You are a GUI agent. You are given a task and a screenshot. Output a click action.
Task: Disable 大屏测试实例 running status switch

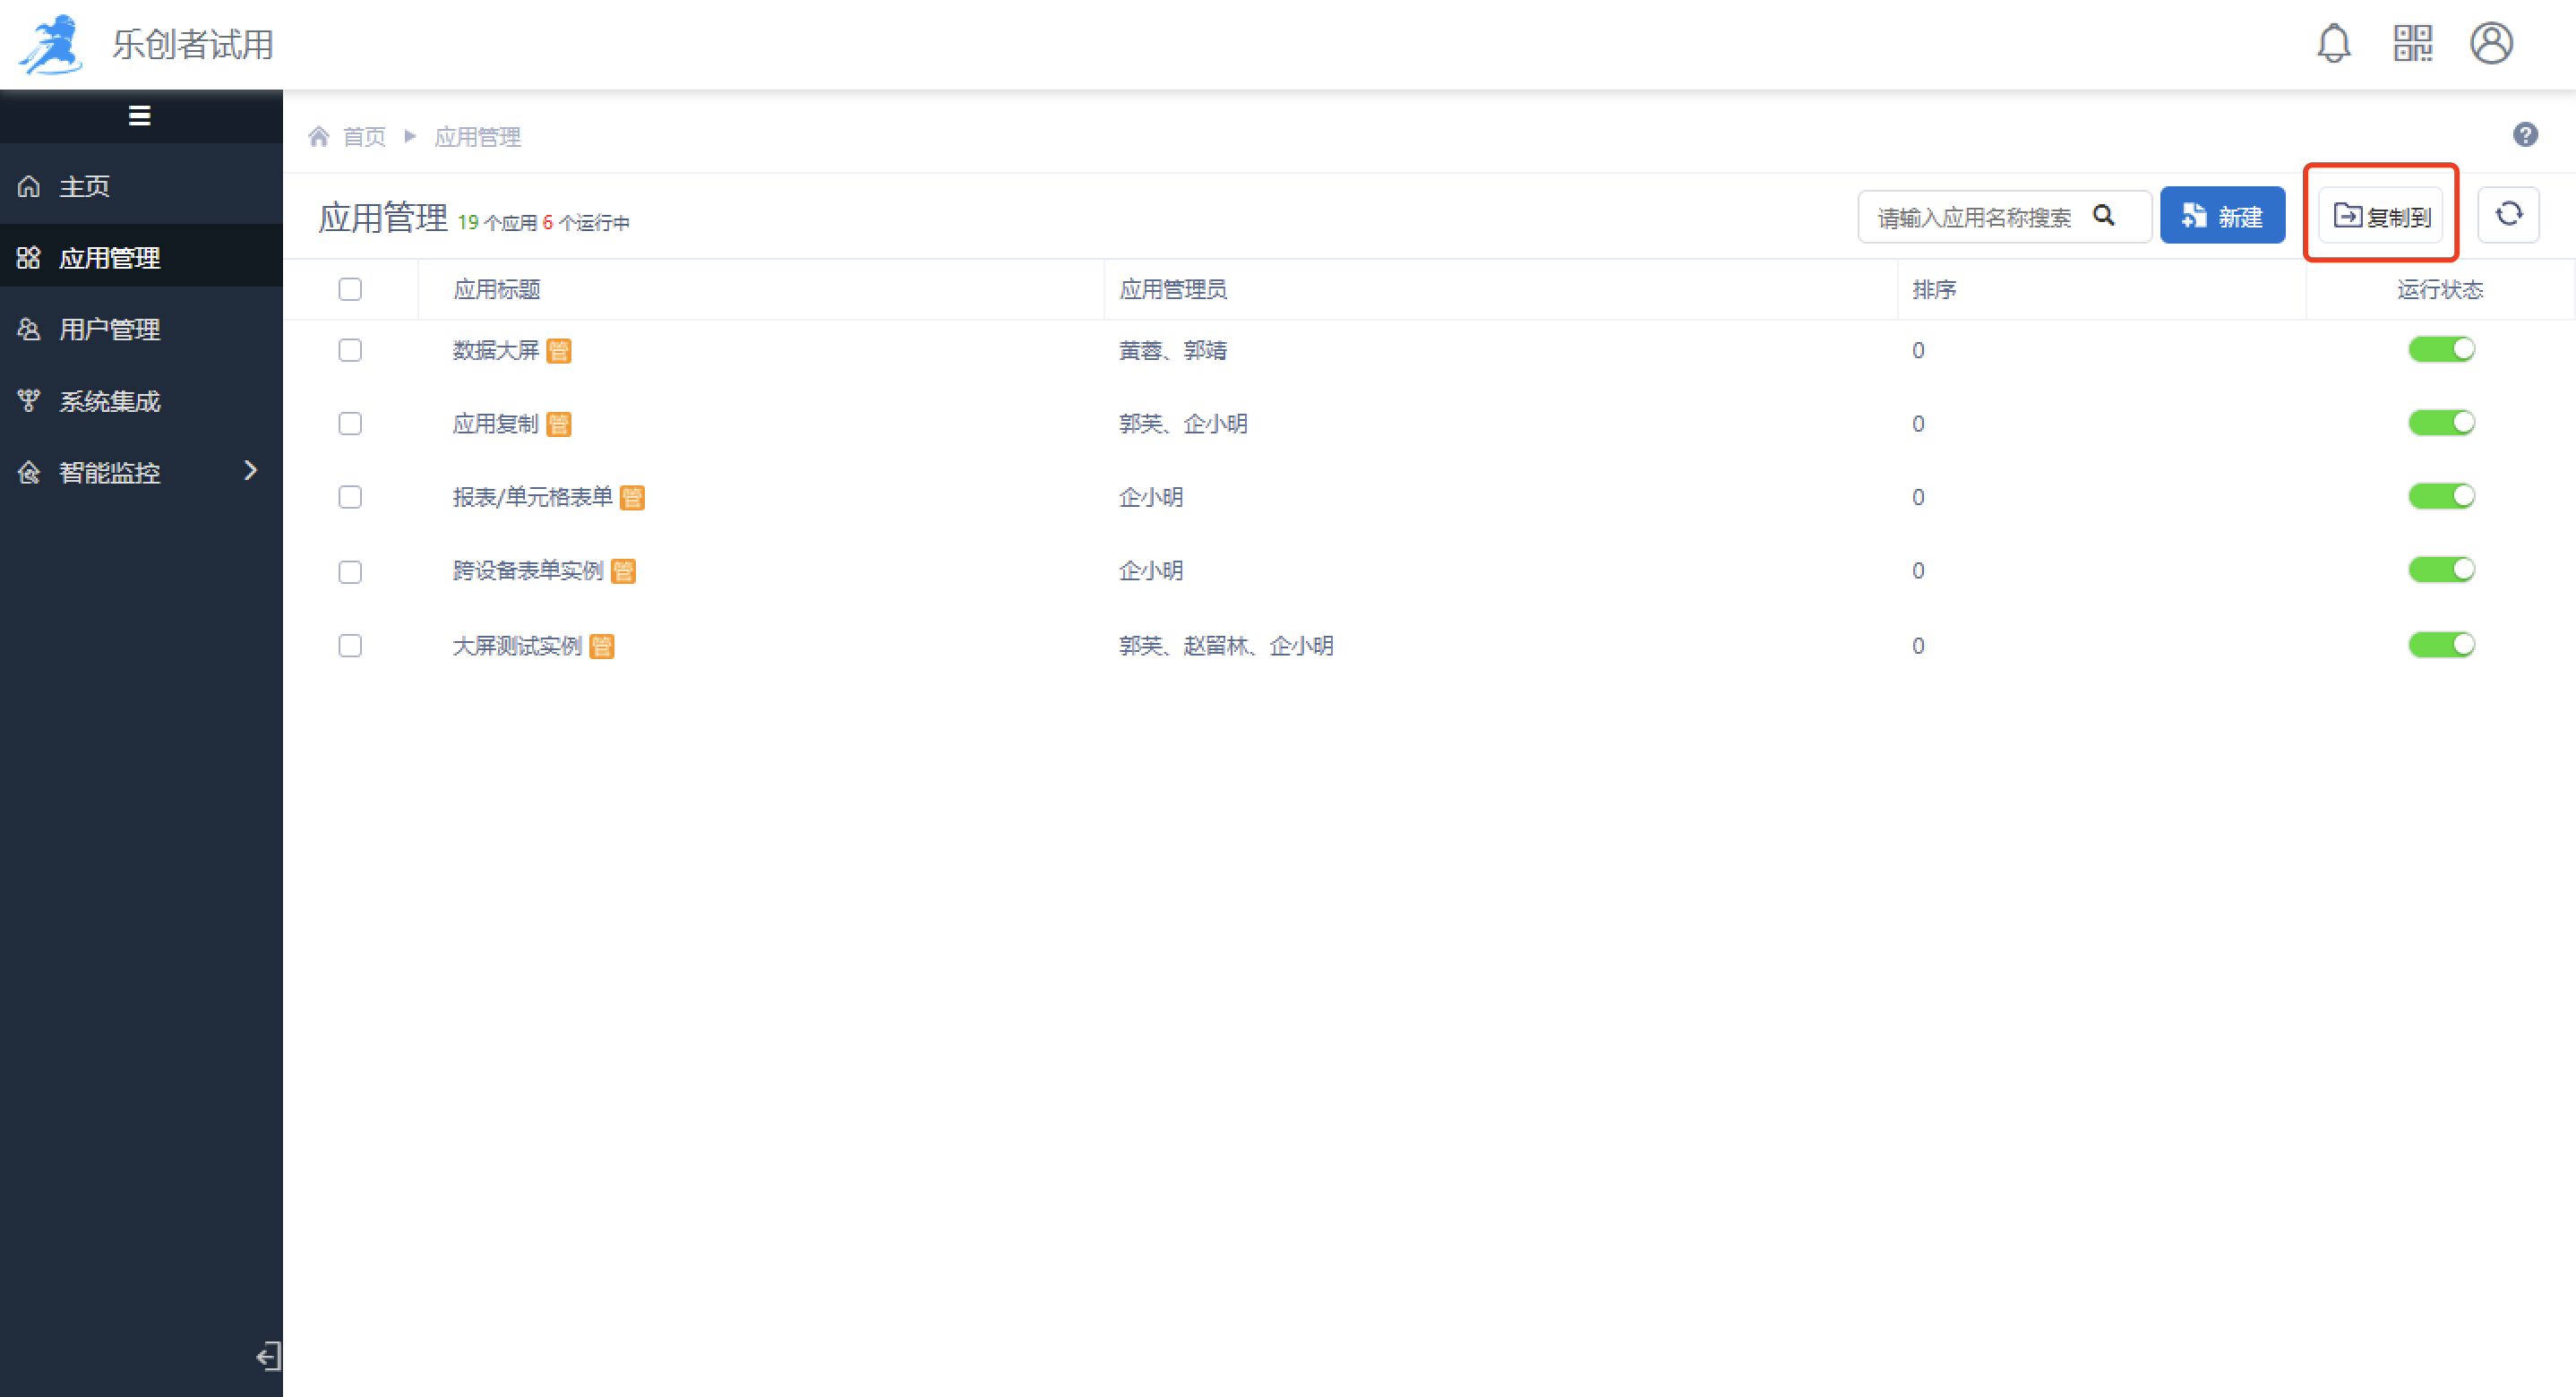point(2441,645)
